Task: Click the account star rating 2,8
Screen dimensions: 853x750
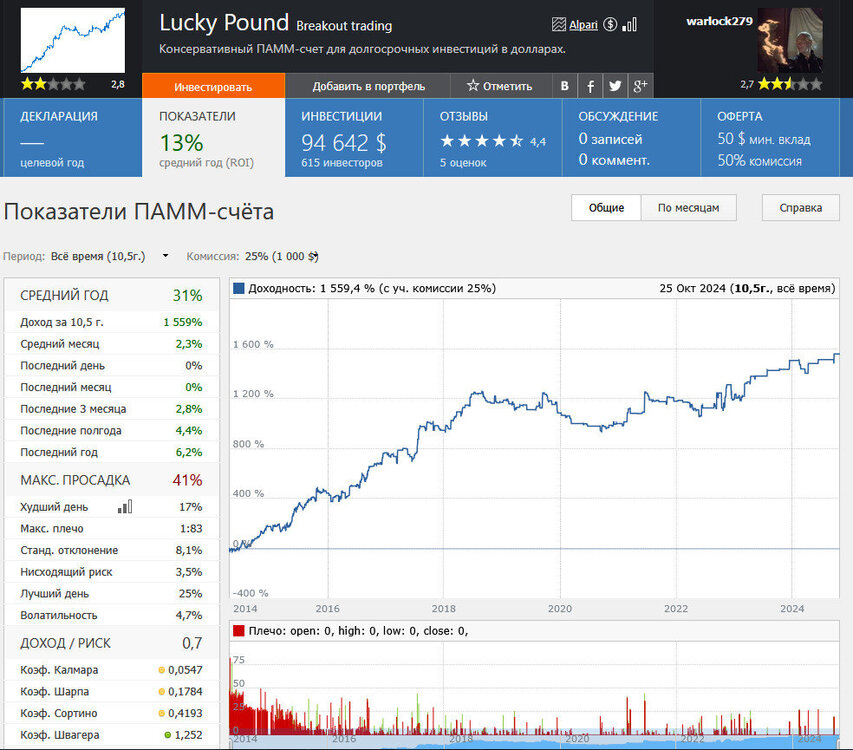Action: click(x=53, y=84)
